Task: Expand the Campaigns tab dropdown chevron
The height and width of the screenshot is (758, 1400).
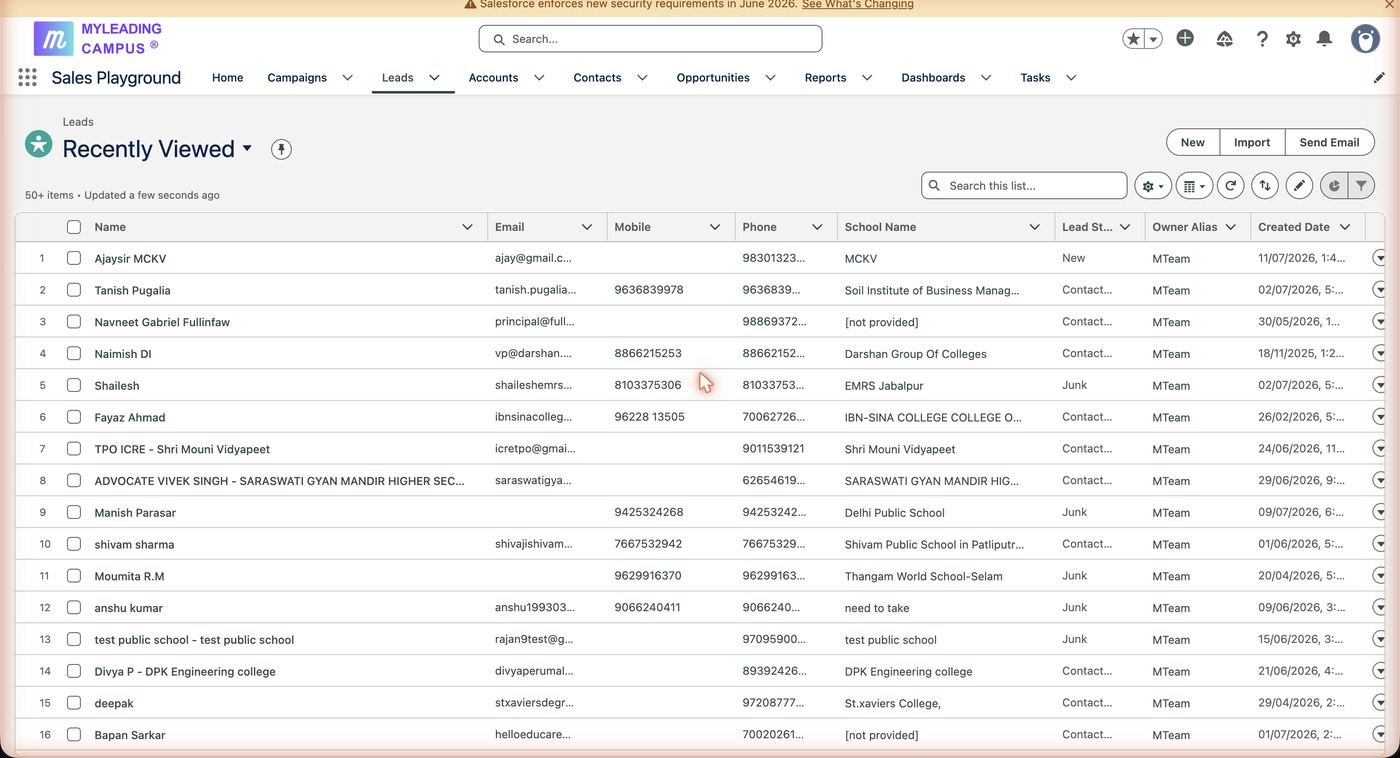Action: (x=347, y=78)
